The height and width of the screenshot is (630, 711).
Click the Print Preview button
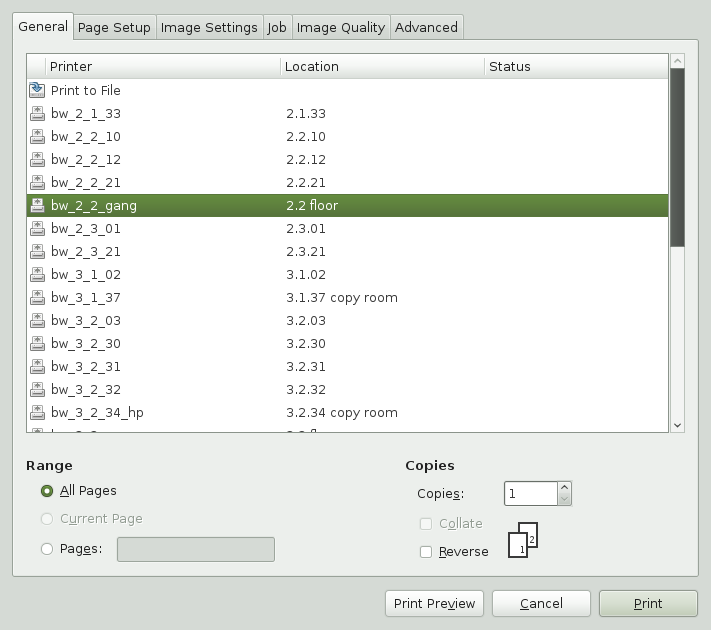434,604
